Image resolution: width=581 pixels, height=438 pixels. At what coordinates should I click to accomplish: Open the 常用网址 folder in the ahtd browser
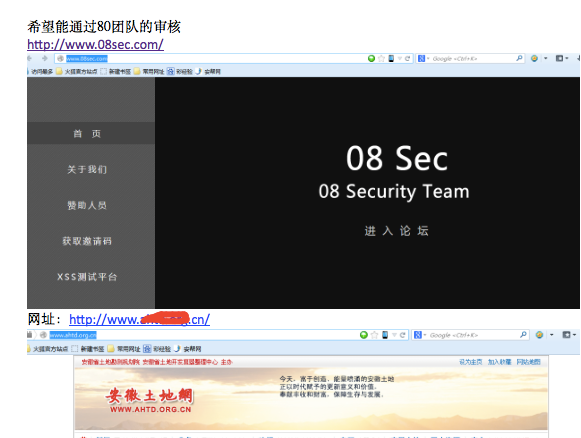(x=124, y=349)
